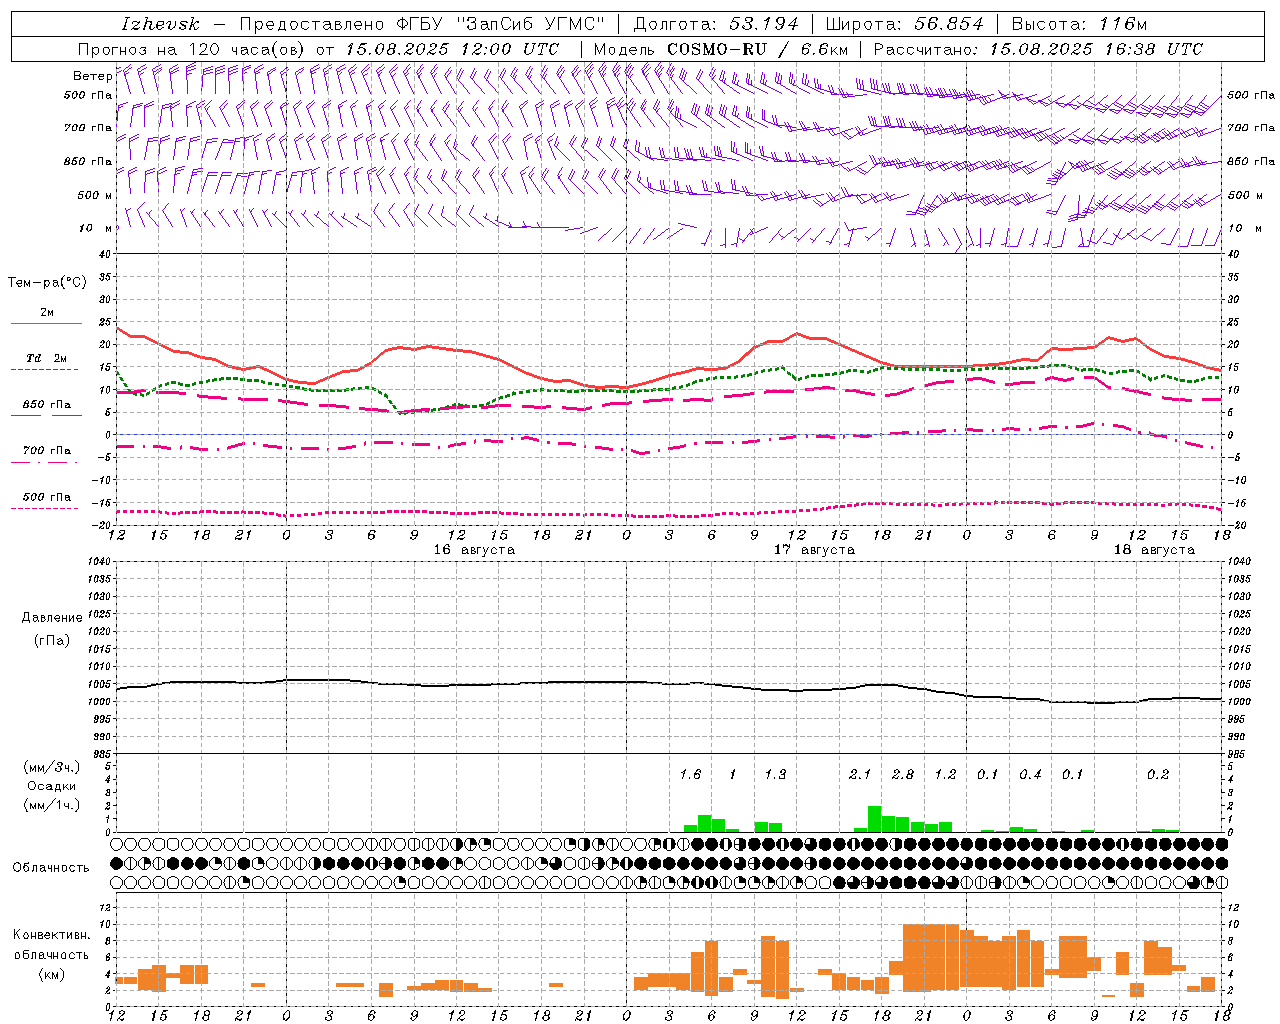Viewport: 1280px width, 1024px height.
Task: Click the 'Izhevsk' station name in header
Action: [x=160, y=24]
